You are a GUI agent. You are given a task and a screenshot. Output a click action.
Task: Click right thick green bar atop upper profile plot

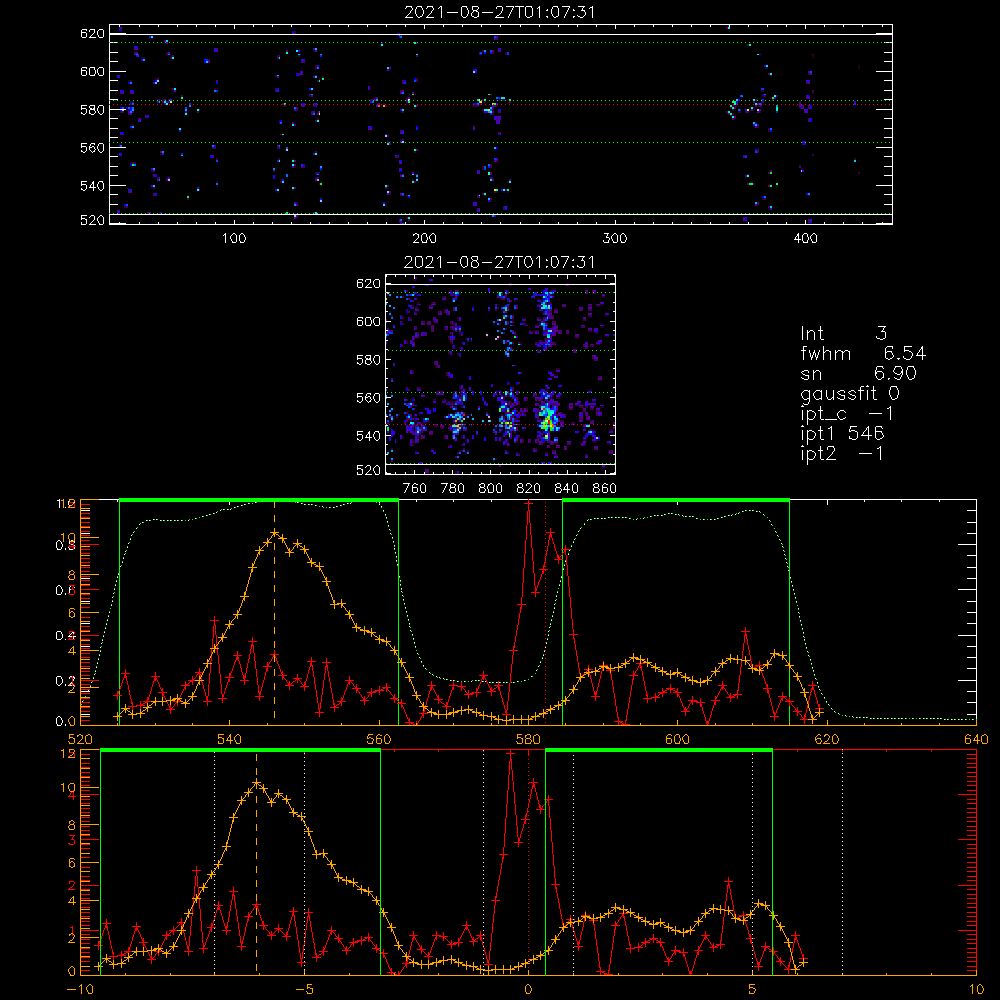pos(676,501)
